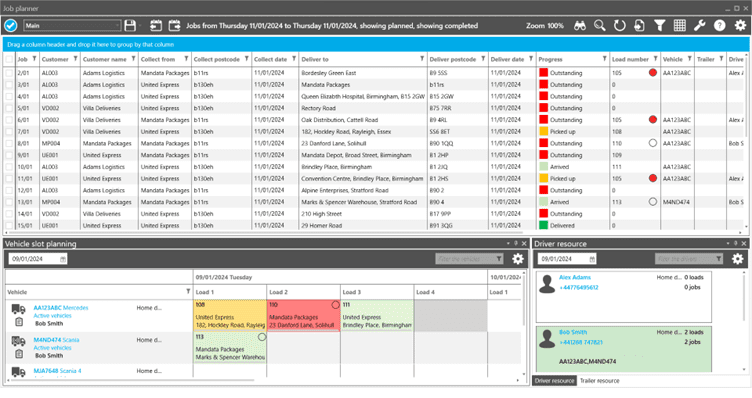This screenshot has width=752, height=398.
Task: Open filter on Customer column
Action: 75,59
